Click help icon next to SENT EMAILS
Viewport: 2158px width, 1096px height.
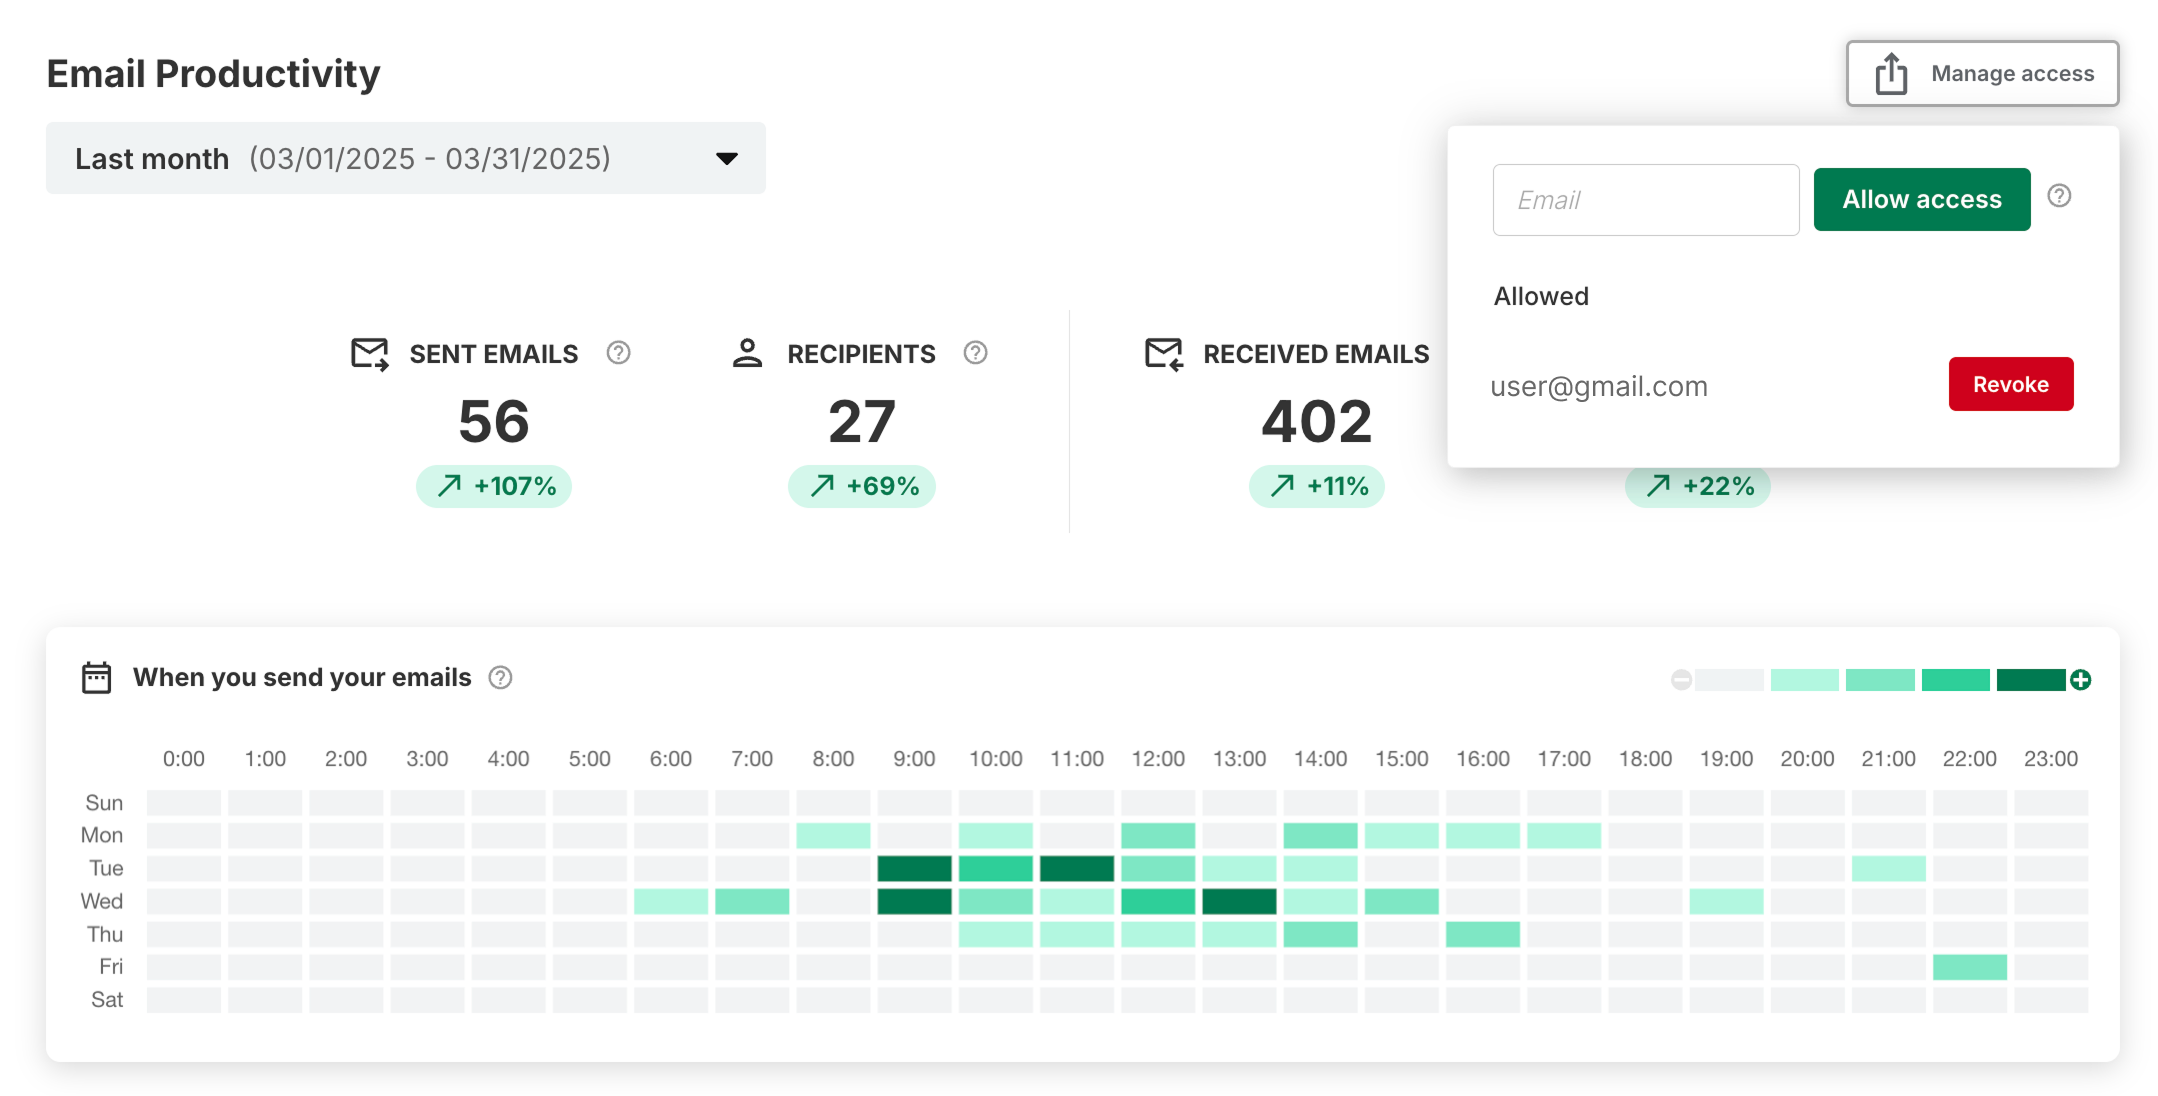click(x=618, y=353)
